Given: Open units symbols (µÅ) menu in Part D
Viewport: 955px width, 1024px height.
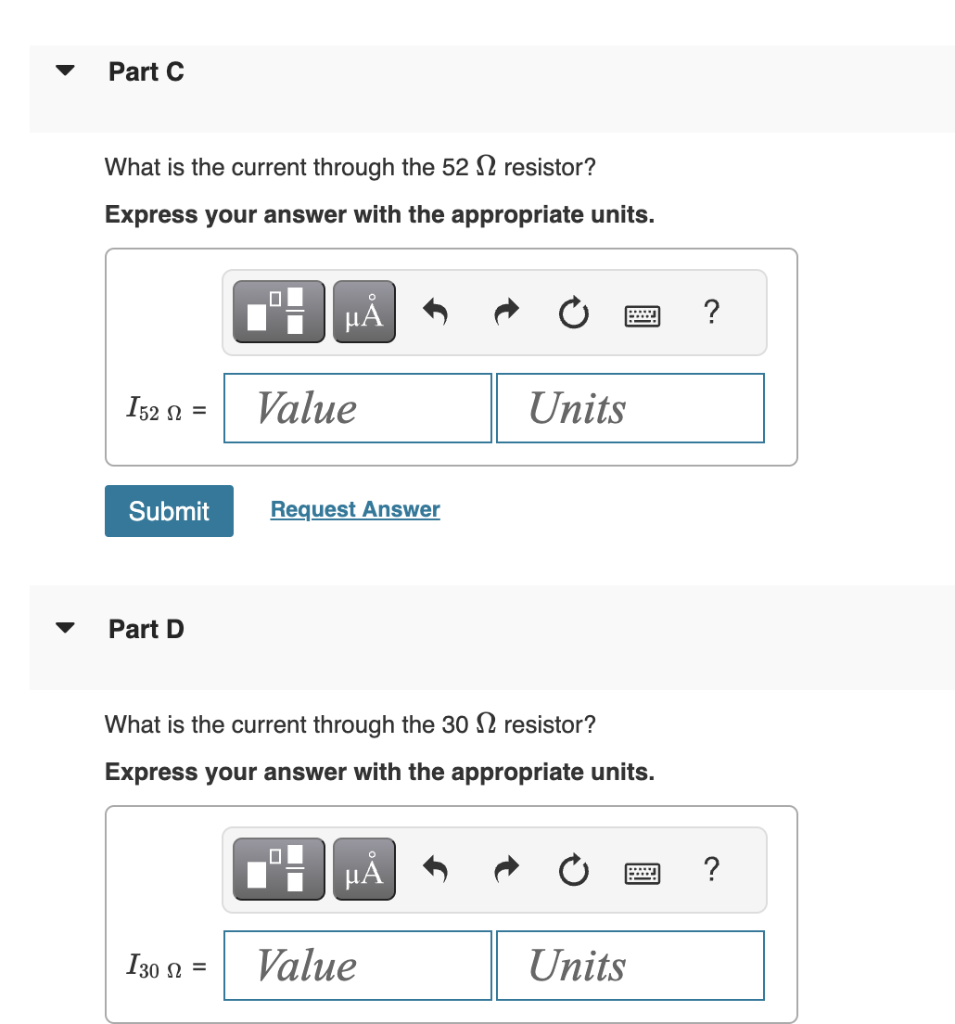Looking at the screenshot, I should (364, 869).
